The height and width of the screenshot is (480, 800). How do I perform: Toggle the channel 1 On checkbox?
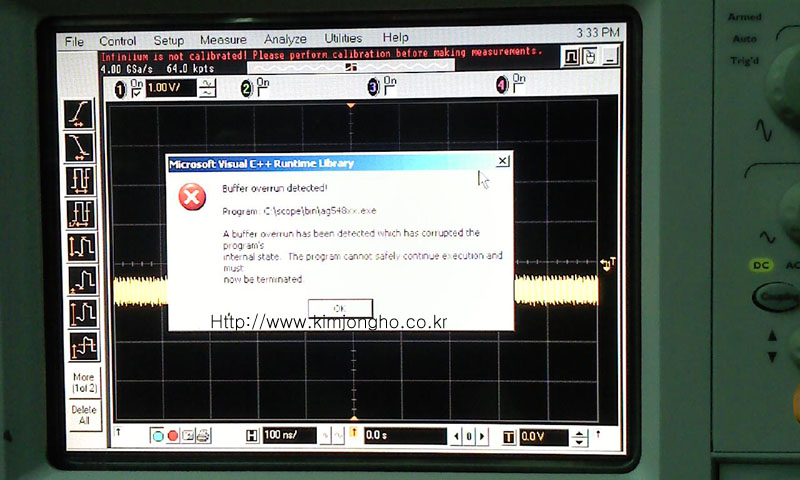pos(137,90)
